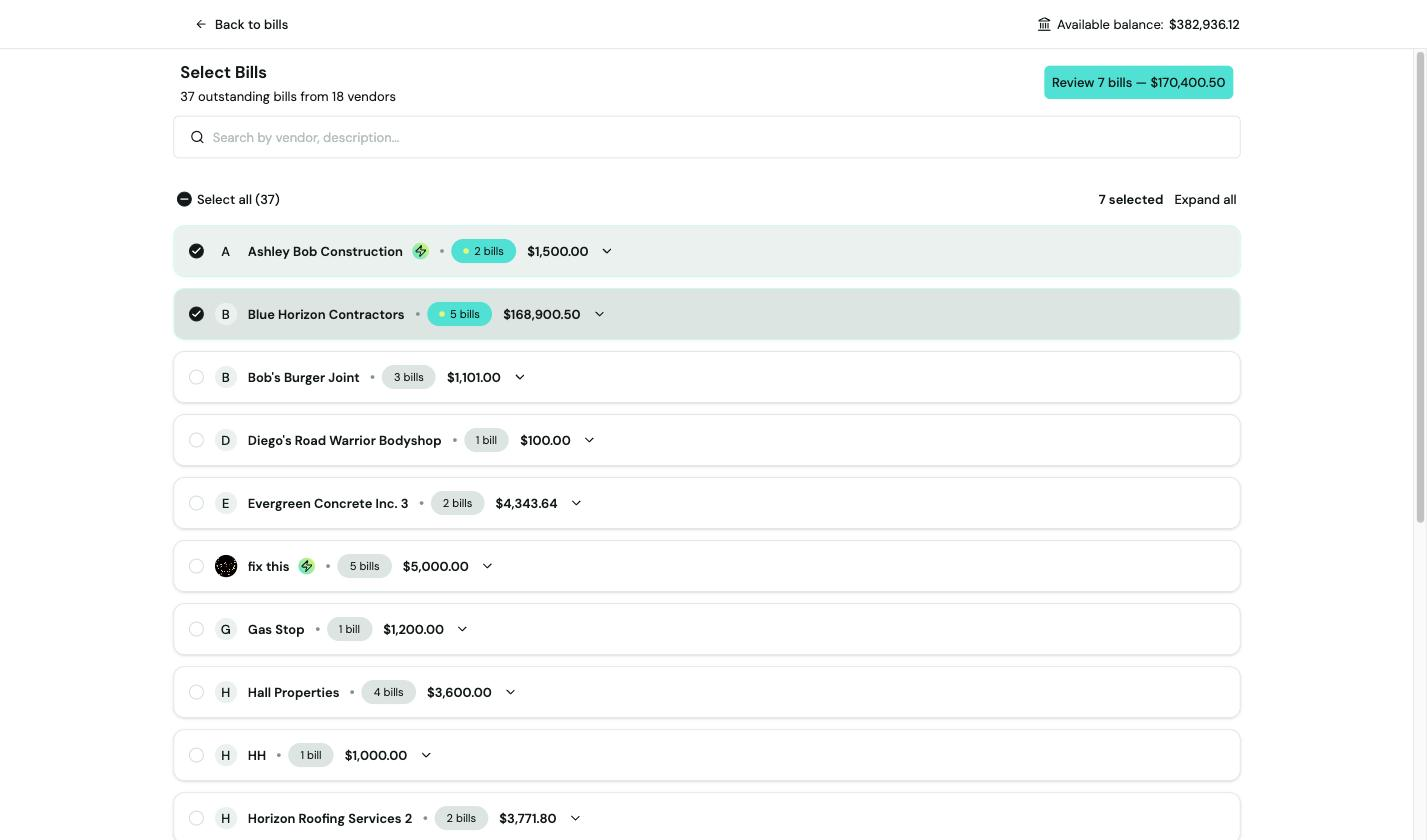Viewport: 1427px width, 840px height.
Task: Select the Hall Properties checkbox
Action: click(196, 692)
